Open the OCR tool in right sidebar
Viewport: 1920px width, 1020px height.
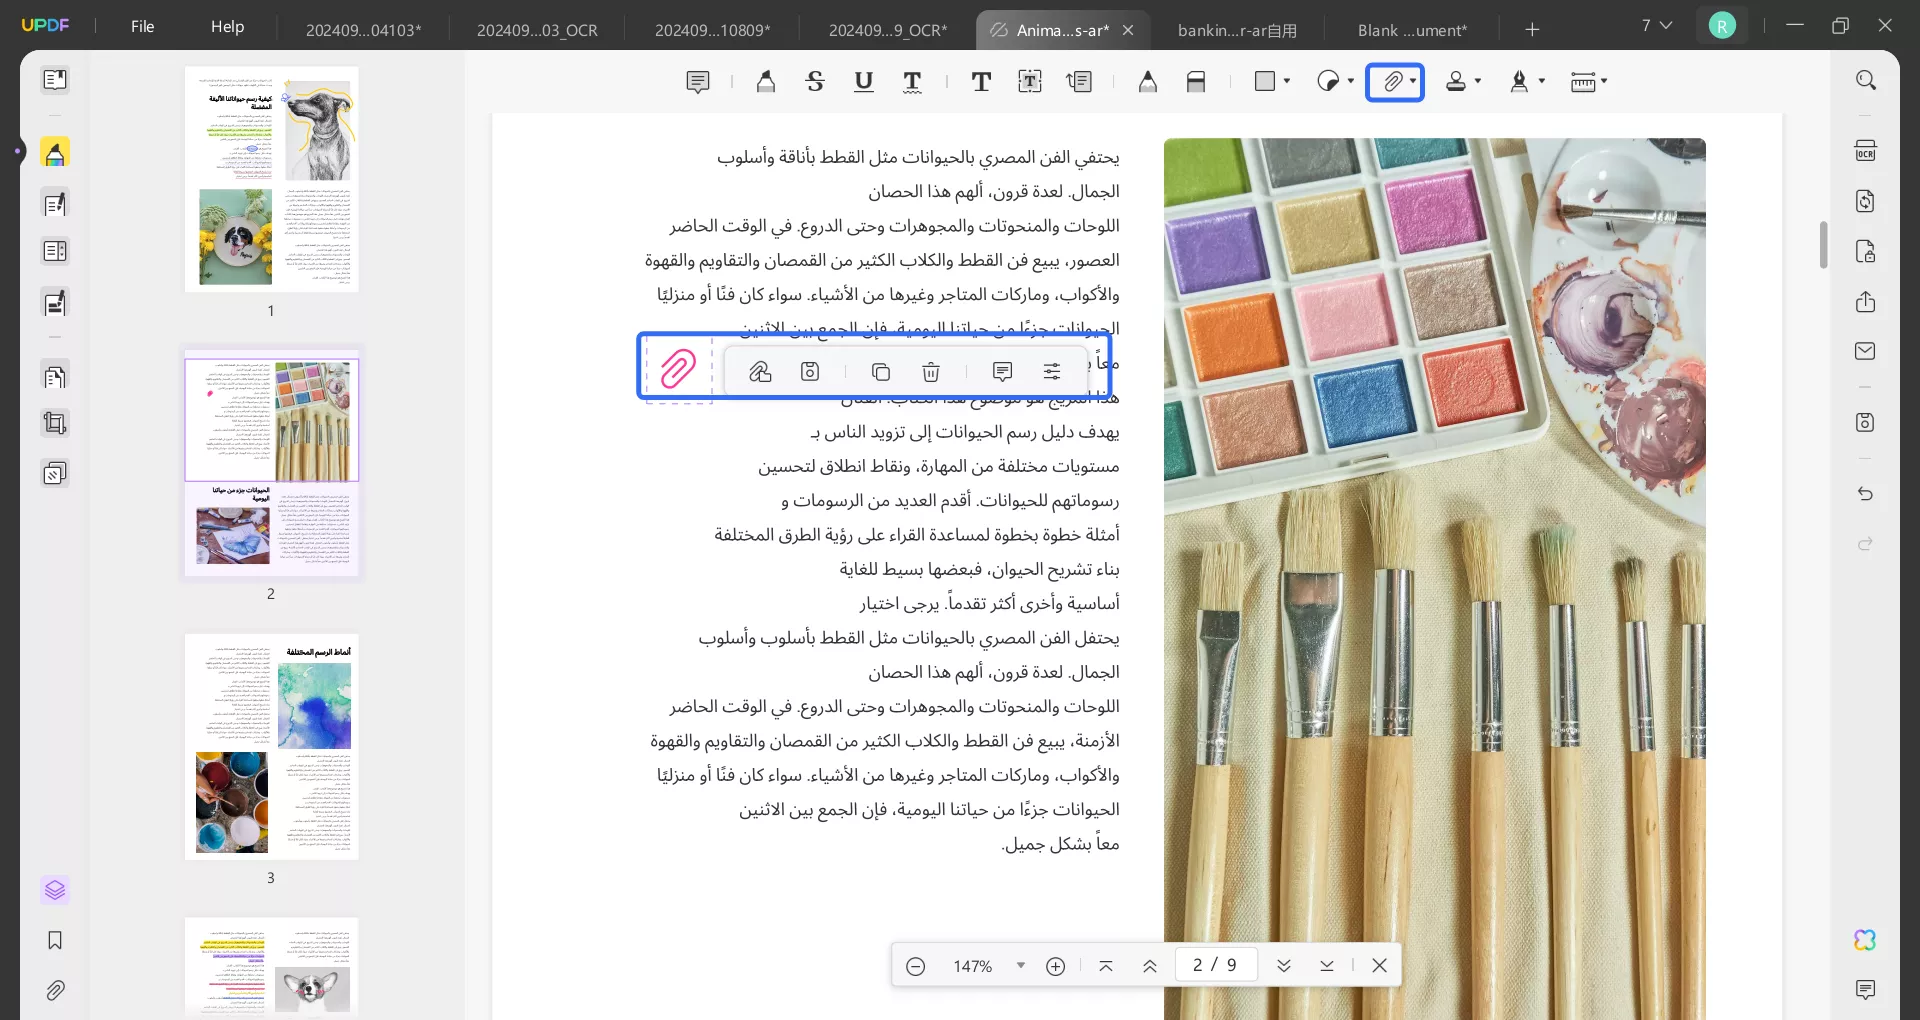(1866, 150)
